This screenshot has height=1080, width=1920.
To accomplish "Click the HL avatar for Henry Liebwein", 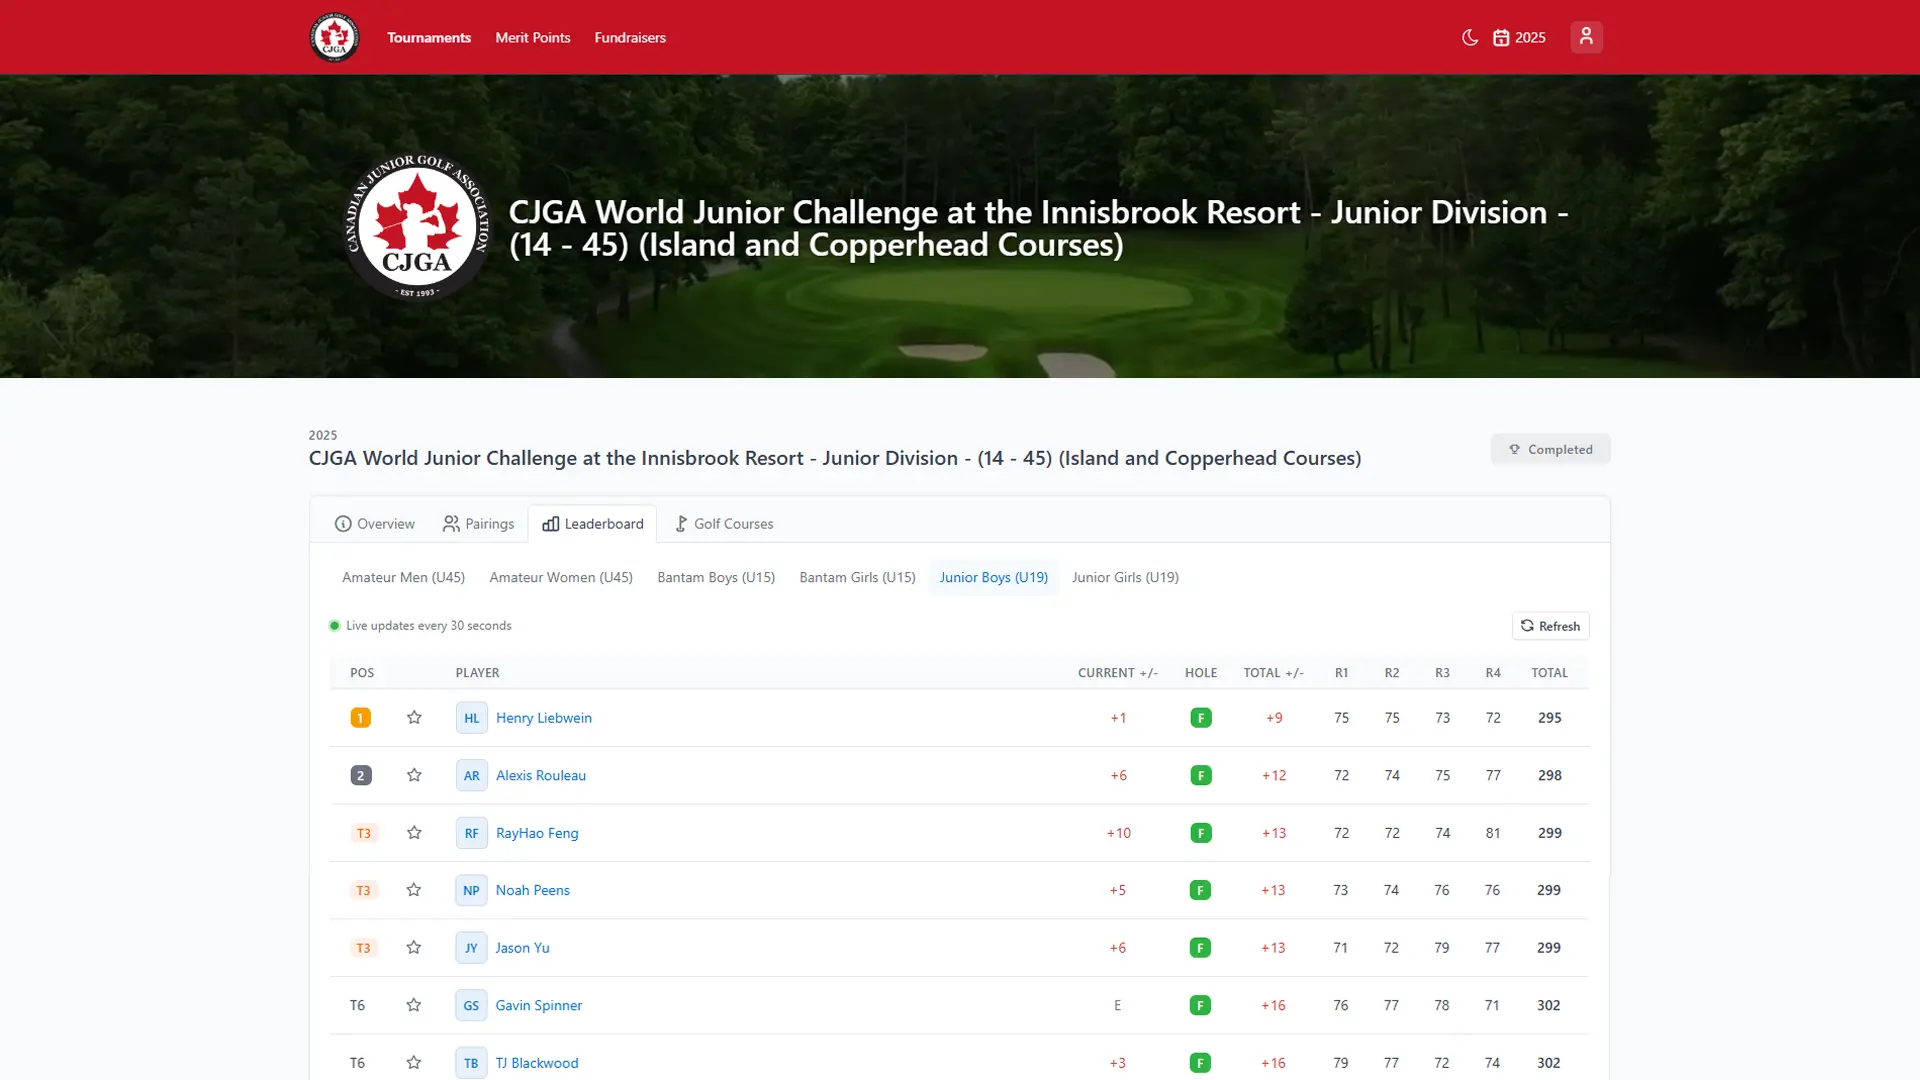I will [x=471, y=717].
